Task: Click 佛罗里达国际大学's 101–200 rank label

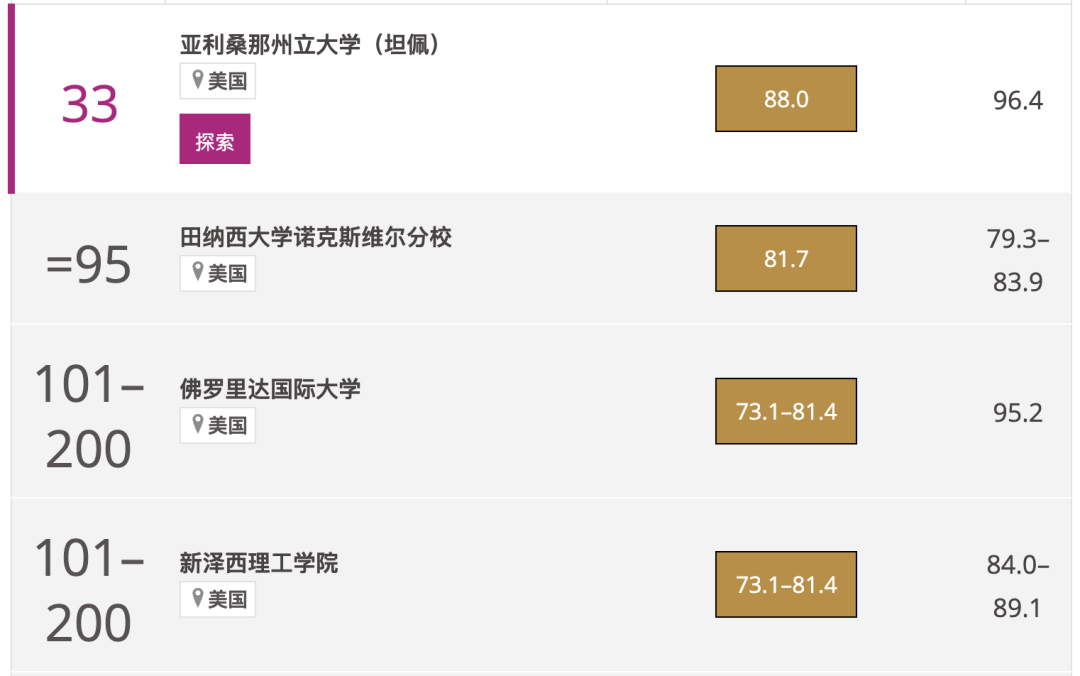Action: click(x=89, y=418)
